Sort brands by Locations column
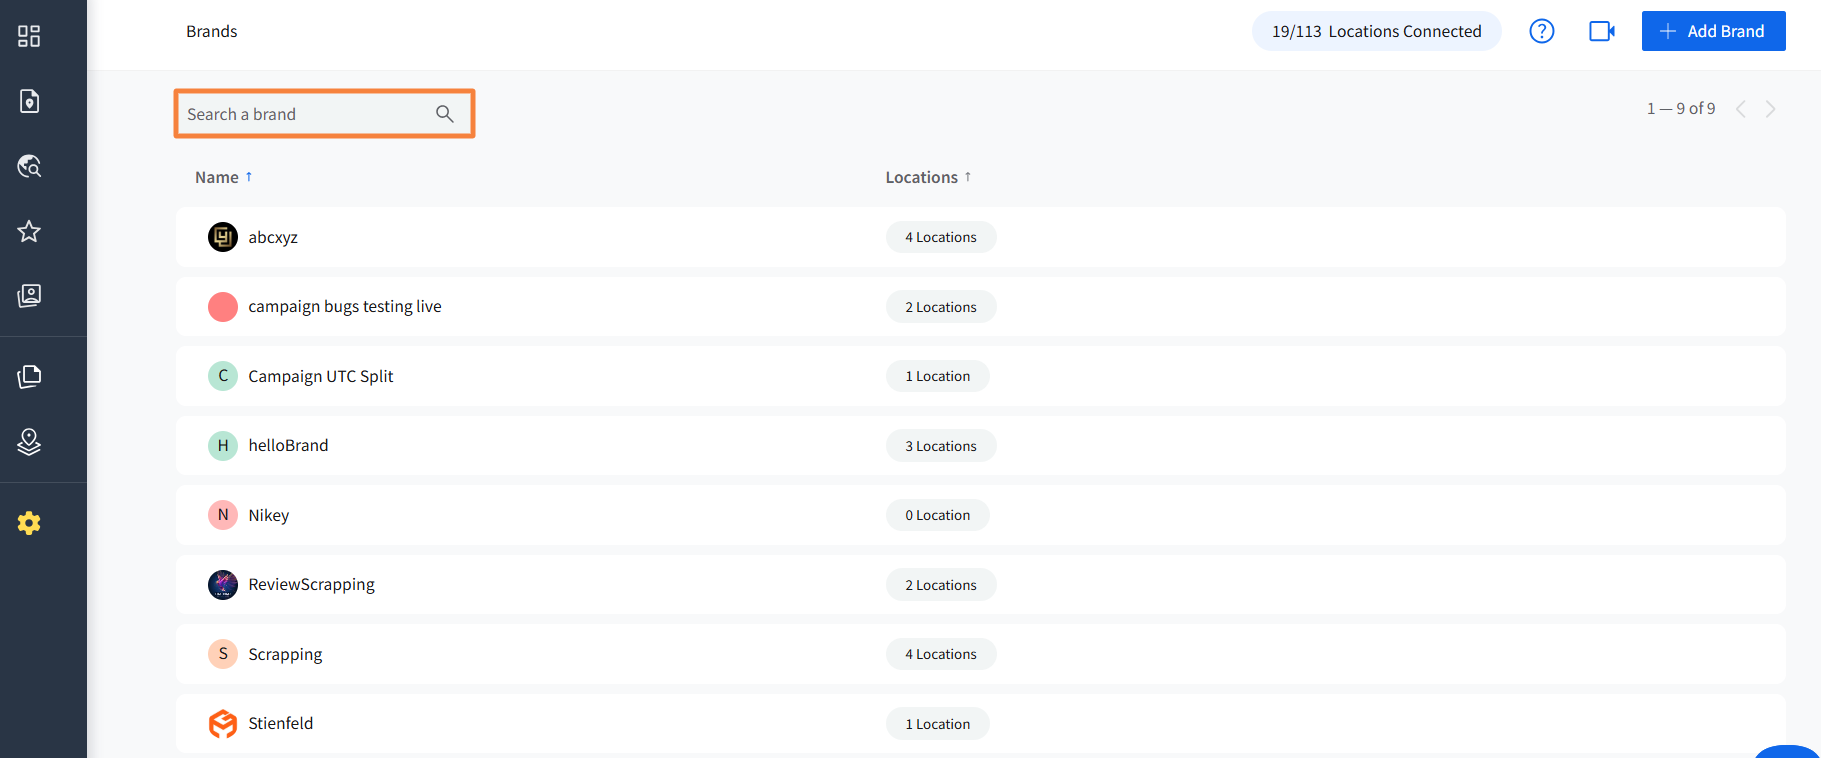 coord(928,177)
